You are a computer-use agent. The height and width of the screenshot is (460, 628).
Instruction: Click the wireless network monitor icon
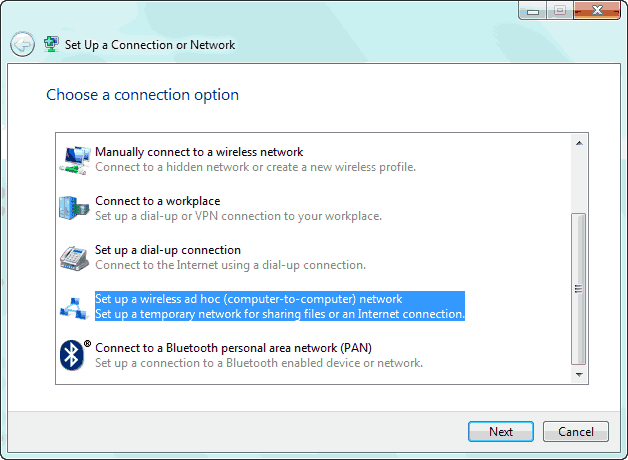tap(74, 158)
